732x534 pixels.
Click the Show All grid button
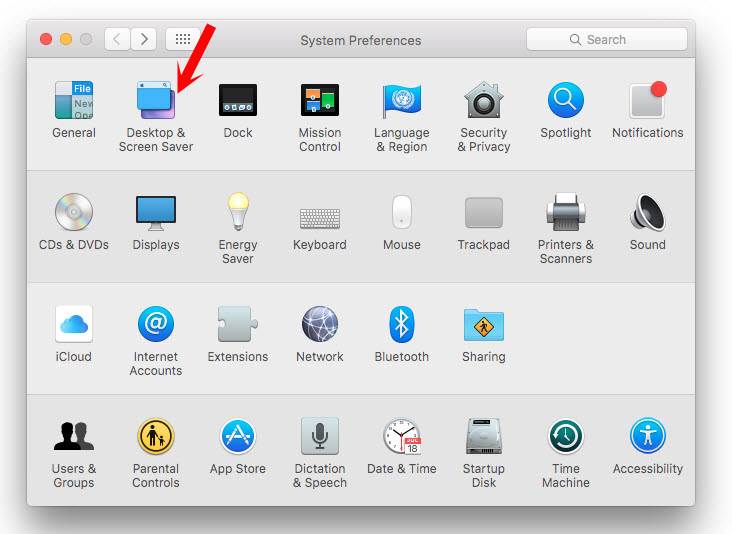[x=183, y=39]
